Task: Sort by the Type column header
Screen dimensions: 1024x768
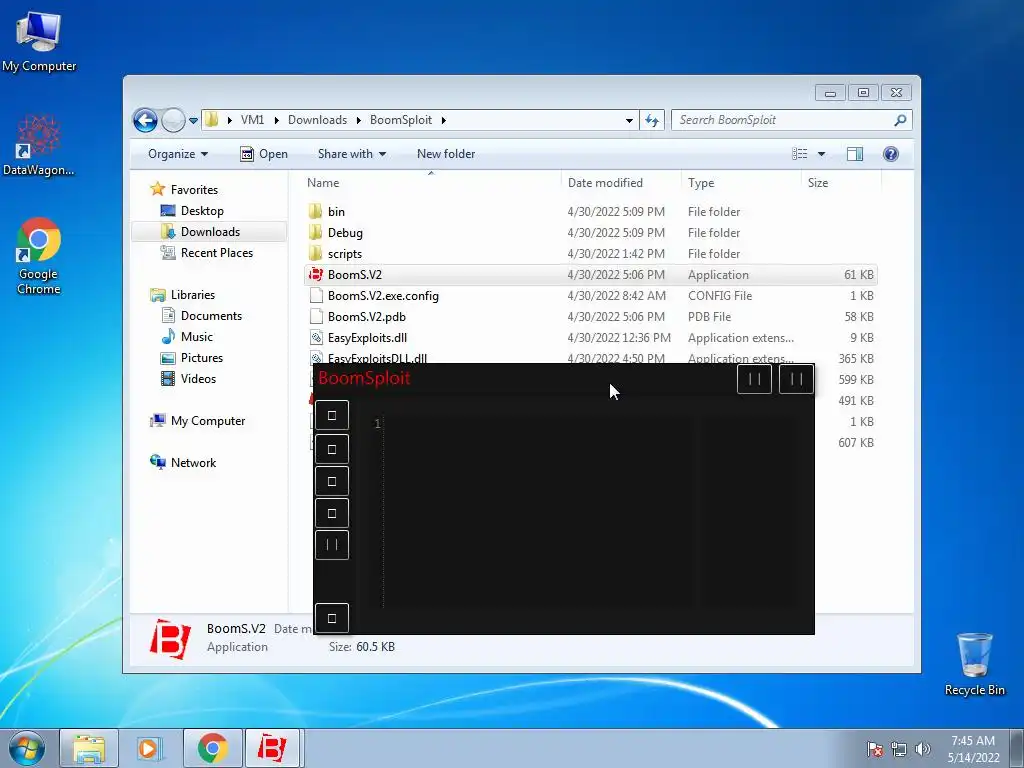Action: (x=741, y=183)
